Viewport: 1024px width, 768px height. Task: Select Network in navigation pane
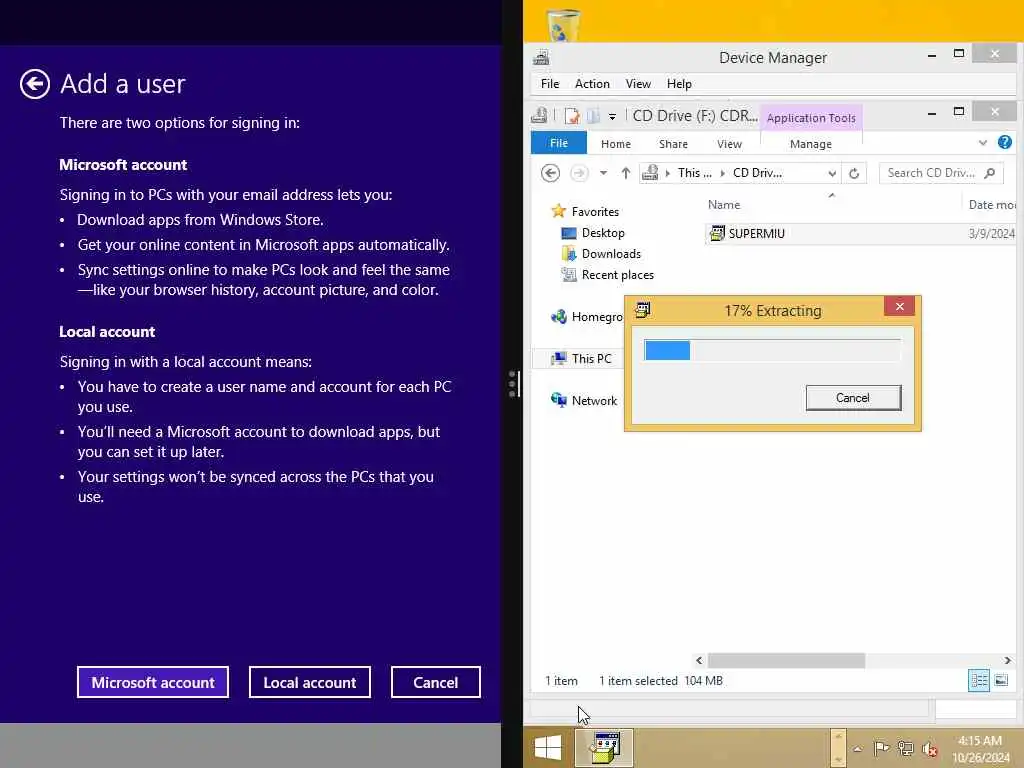coord(584,400)
